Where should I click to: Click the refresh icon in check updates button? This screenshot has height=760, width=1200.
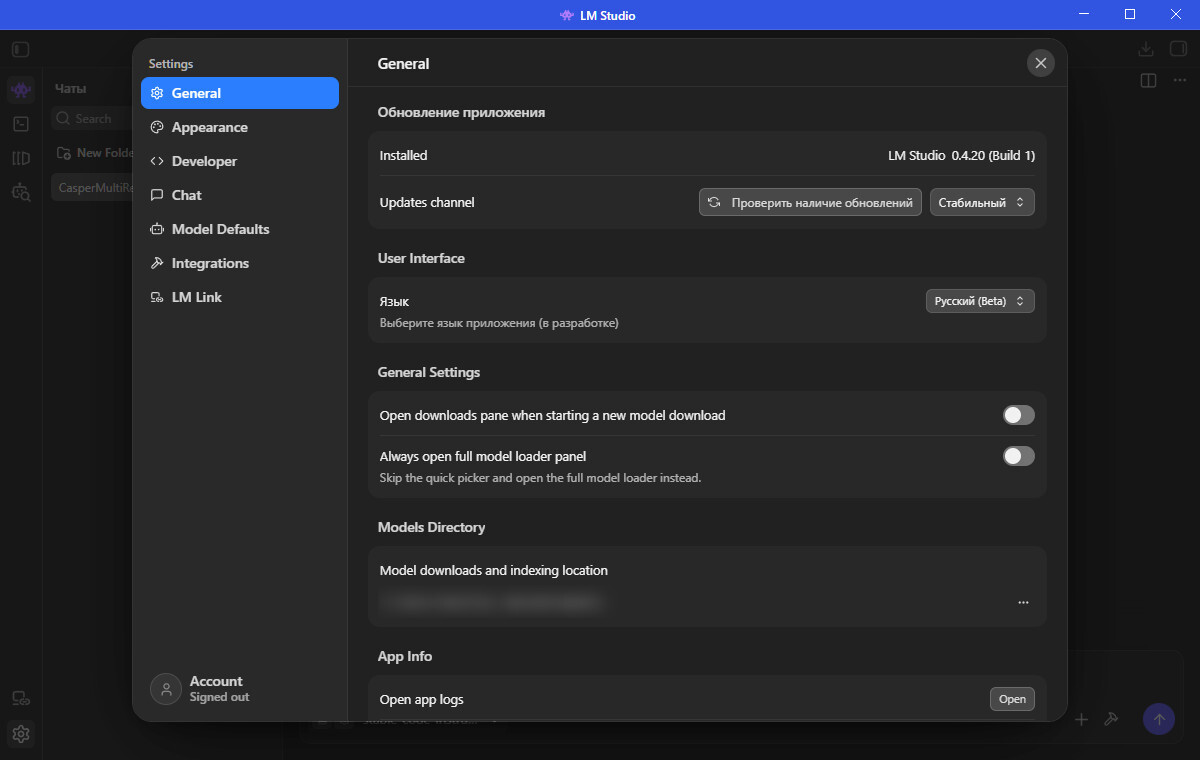pos(714,202)
